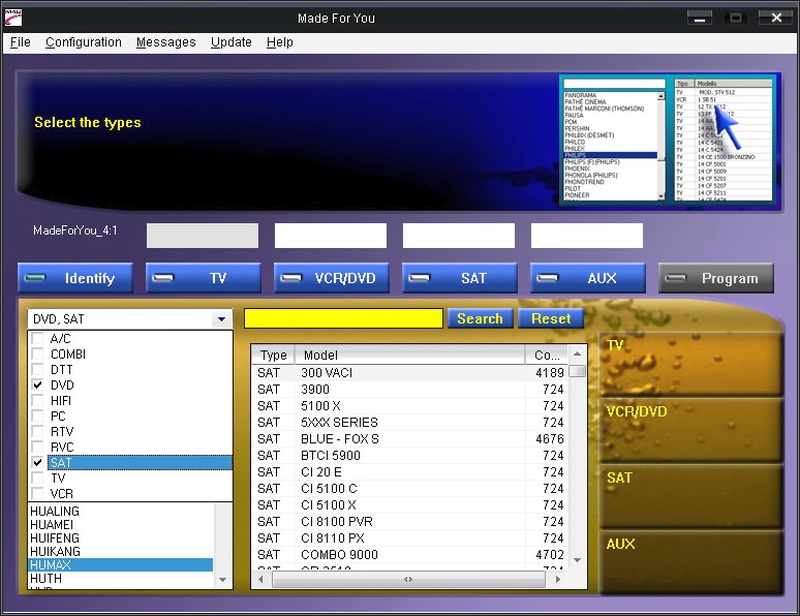Image resolution: width=800 pixels, height=616 pixels.
Task: Check the A/C type checkbox
Action: [x=38, y=339]
